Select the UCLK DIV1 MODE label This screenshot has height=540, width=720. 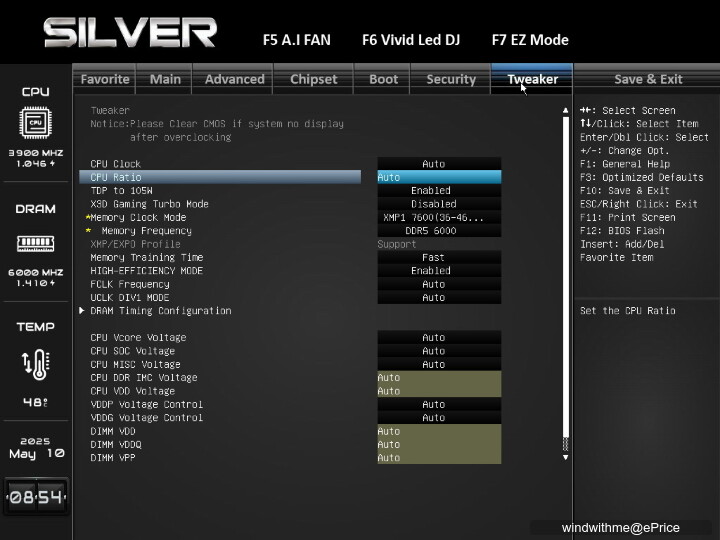click(x=129, y=298)
